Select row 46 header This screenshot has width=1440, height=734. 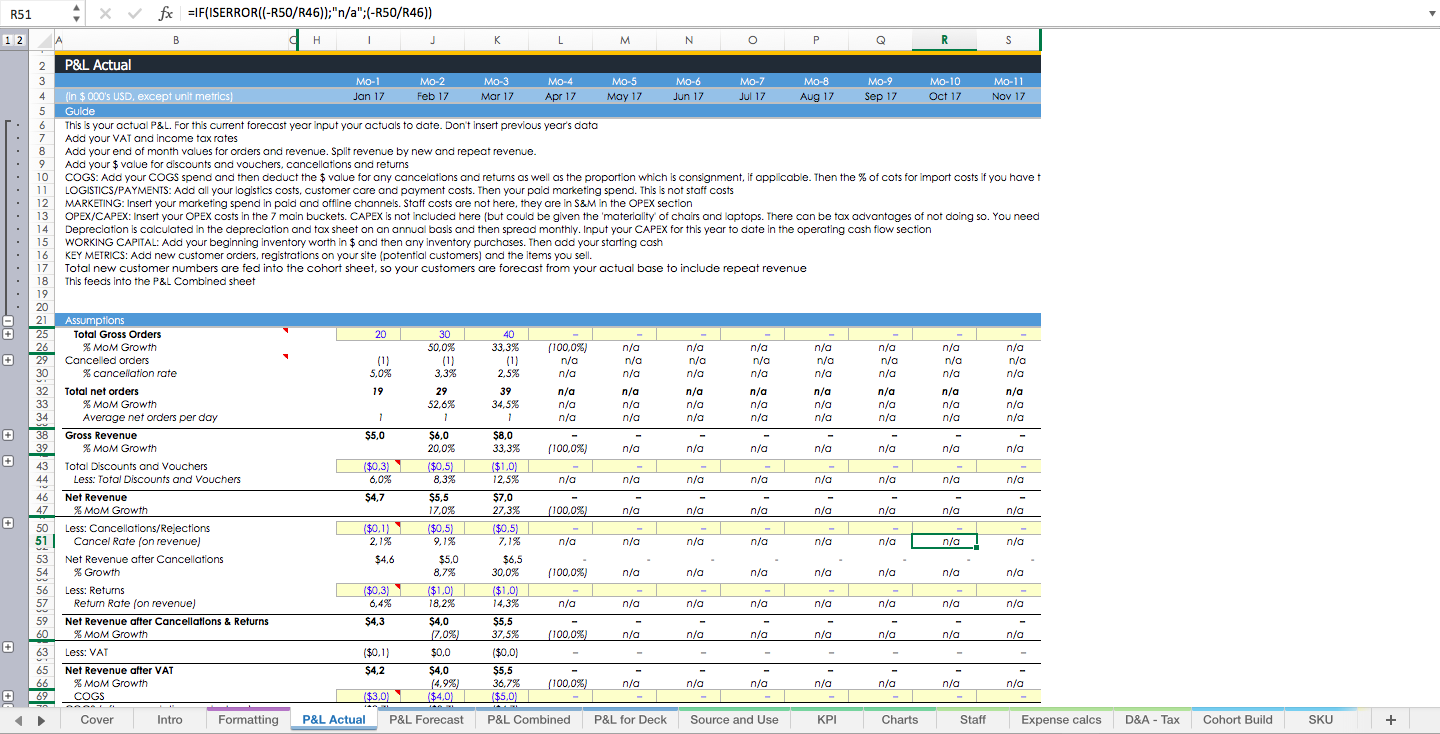coord(43,497)
